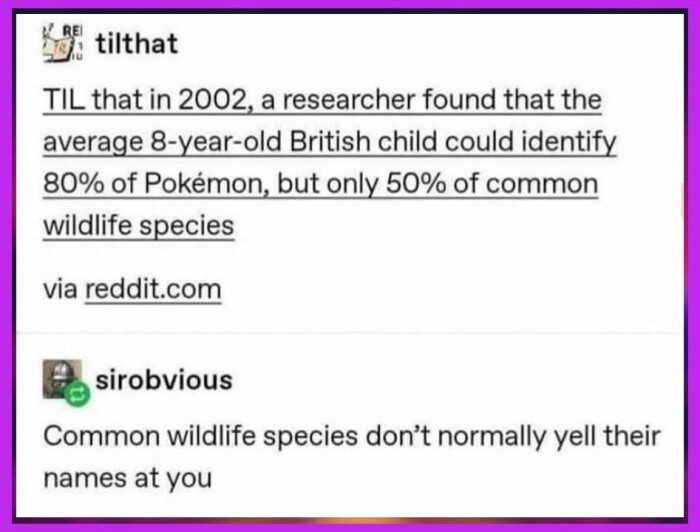Click "50%" in the linked headline
This screenshot has height=532, width=700.
(x=416, y=184)
